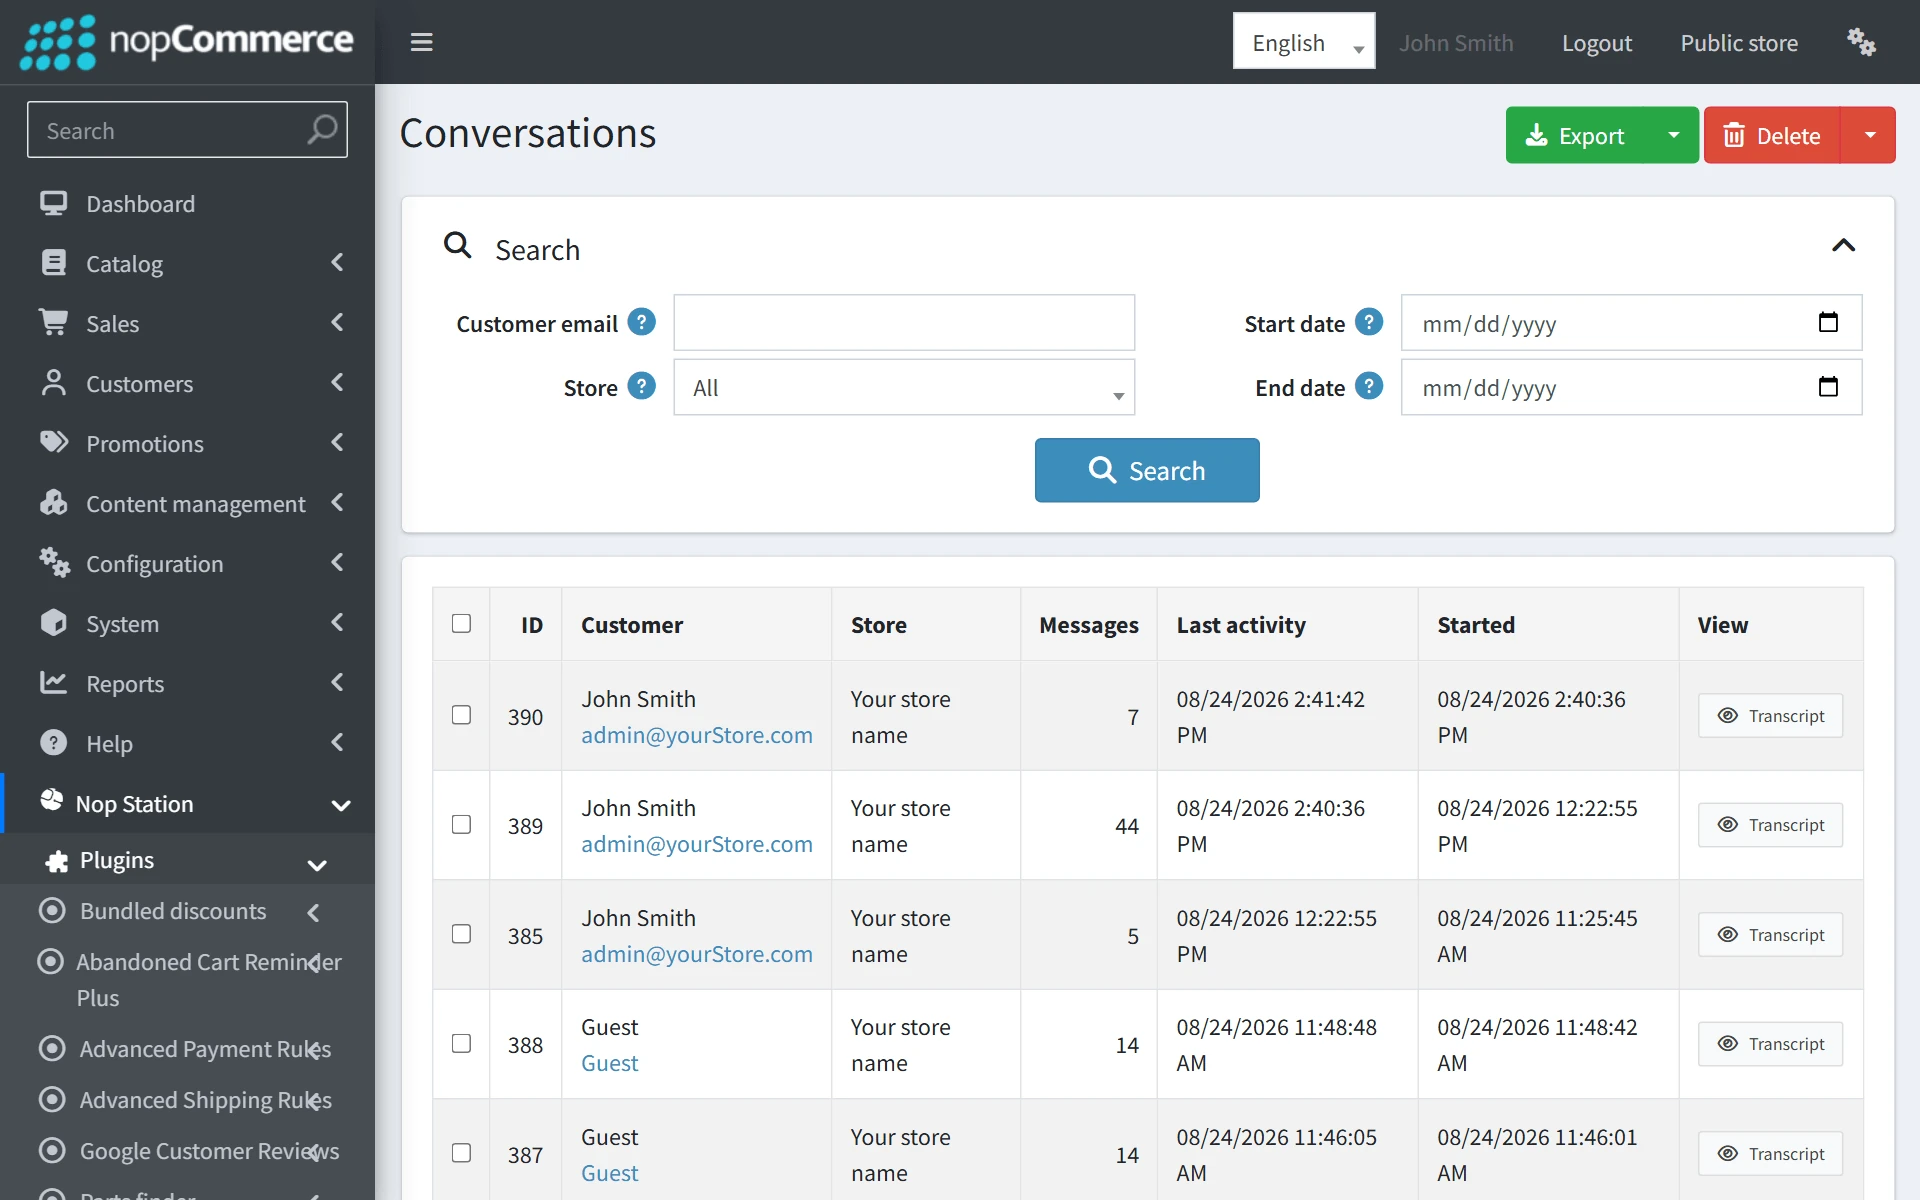Check the box for conversation 388
The width and height of the screenshot is (1920, 1200).
coord(461,1043)
